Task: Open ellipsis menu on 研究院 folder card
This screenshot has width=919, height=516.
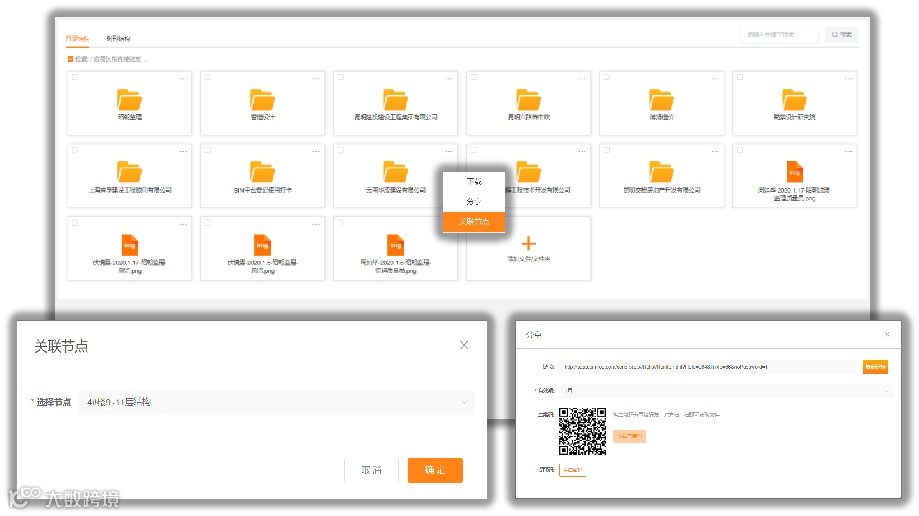Action: pyautogui.click(x=848, y=79)
